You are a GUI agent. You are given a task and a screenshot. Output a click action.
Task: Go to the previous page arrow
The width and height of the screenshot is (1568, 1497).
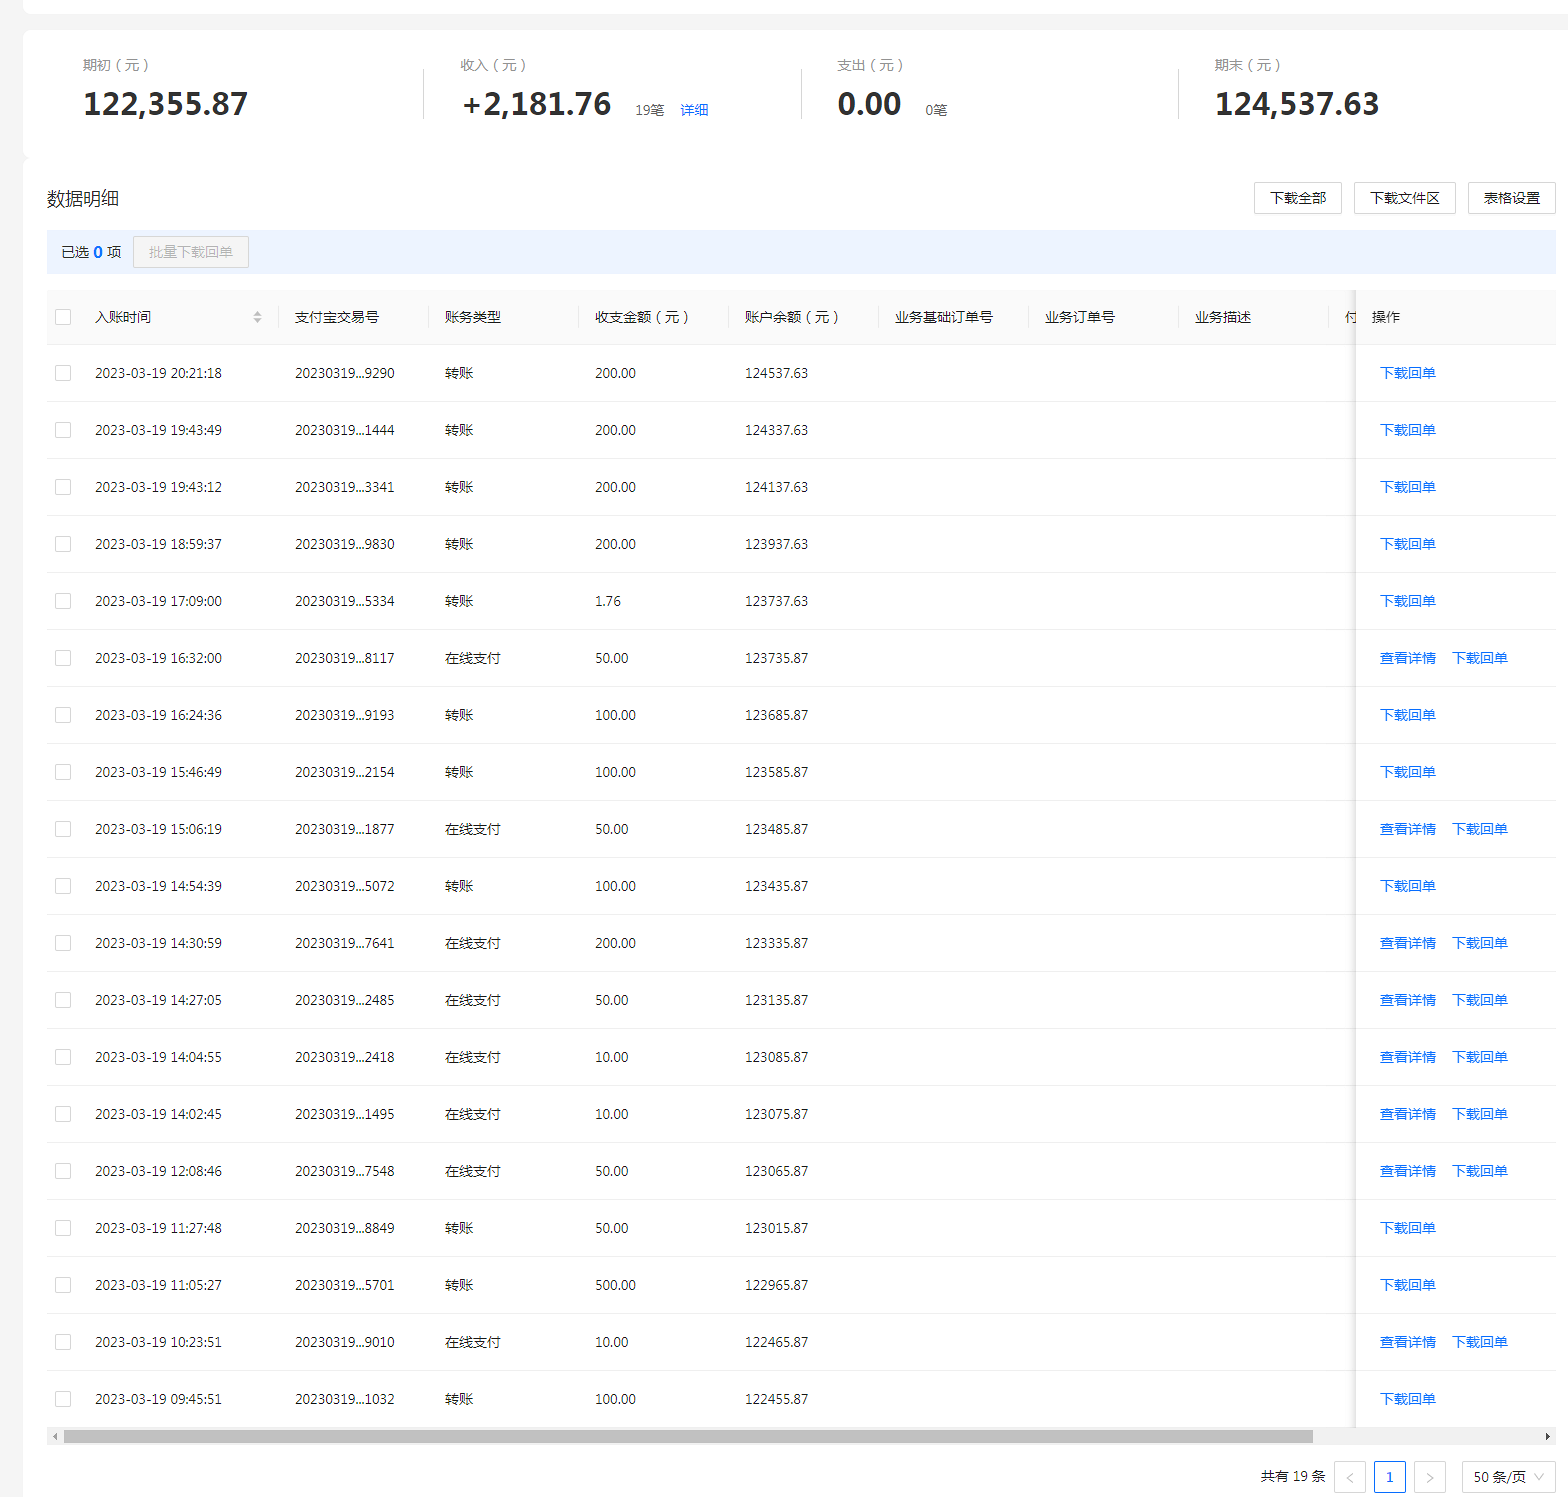(x=1350, y=1477)
